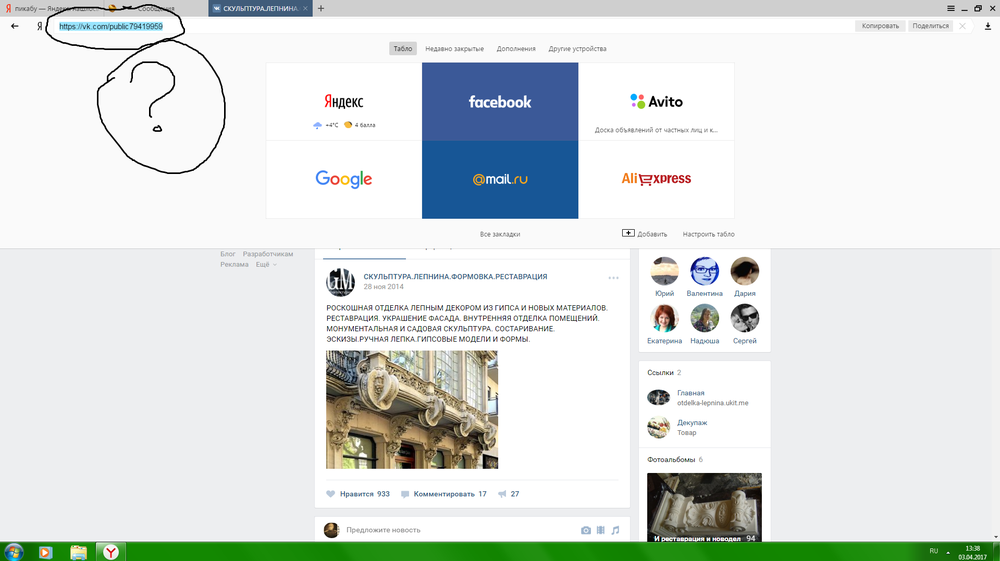Open member Екатерина's avatar

[x=665, y=318]
